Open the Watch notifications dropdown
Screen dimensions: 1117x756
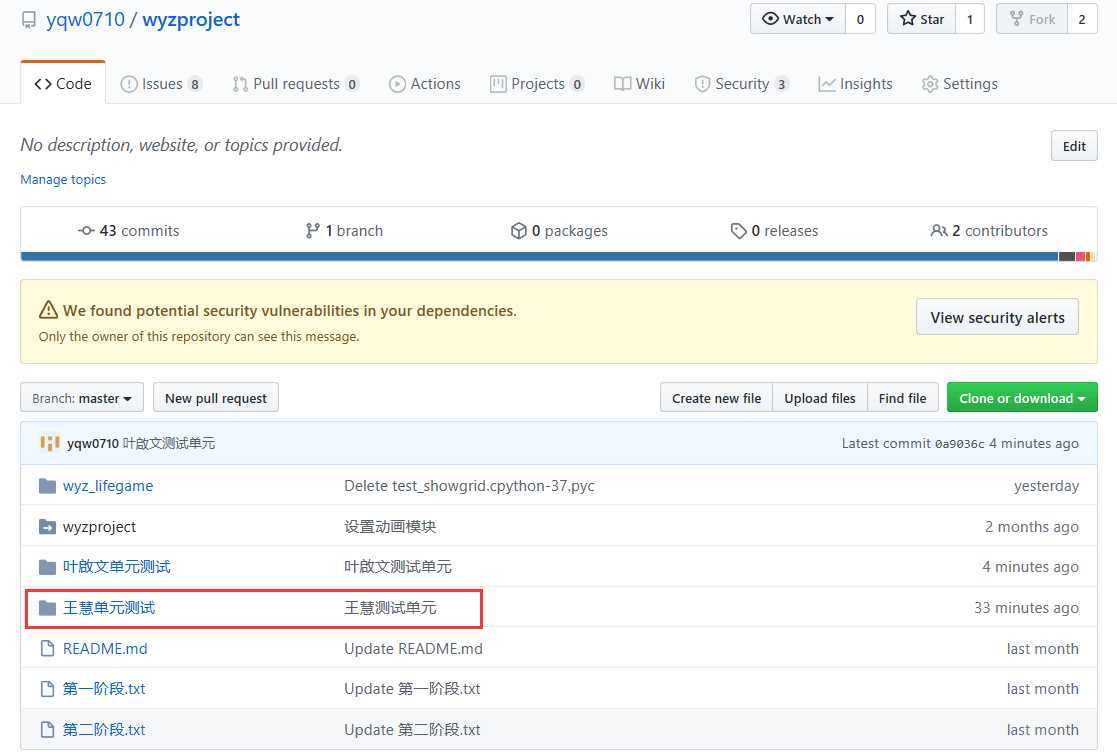[x=798, y=19]
